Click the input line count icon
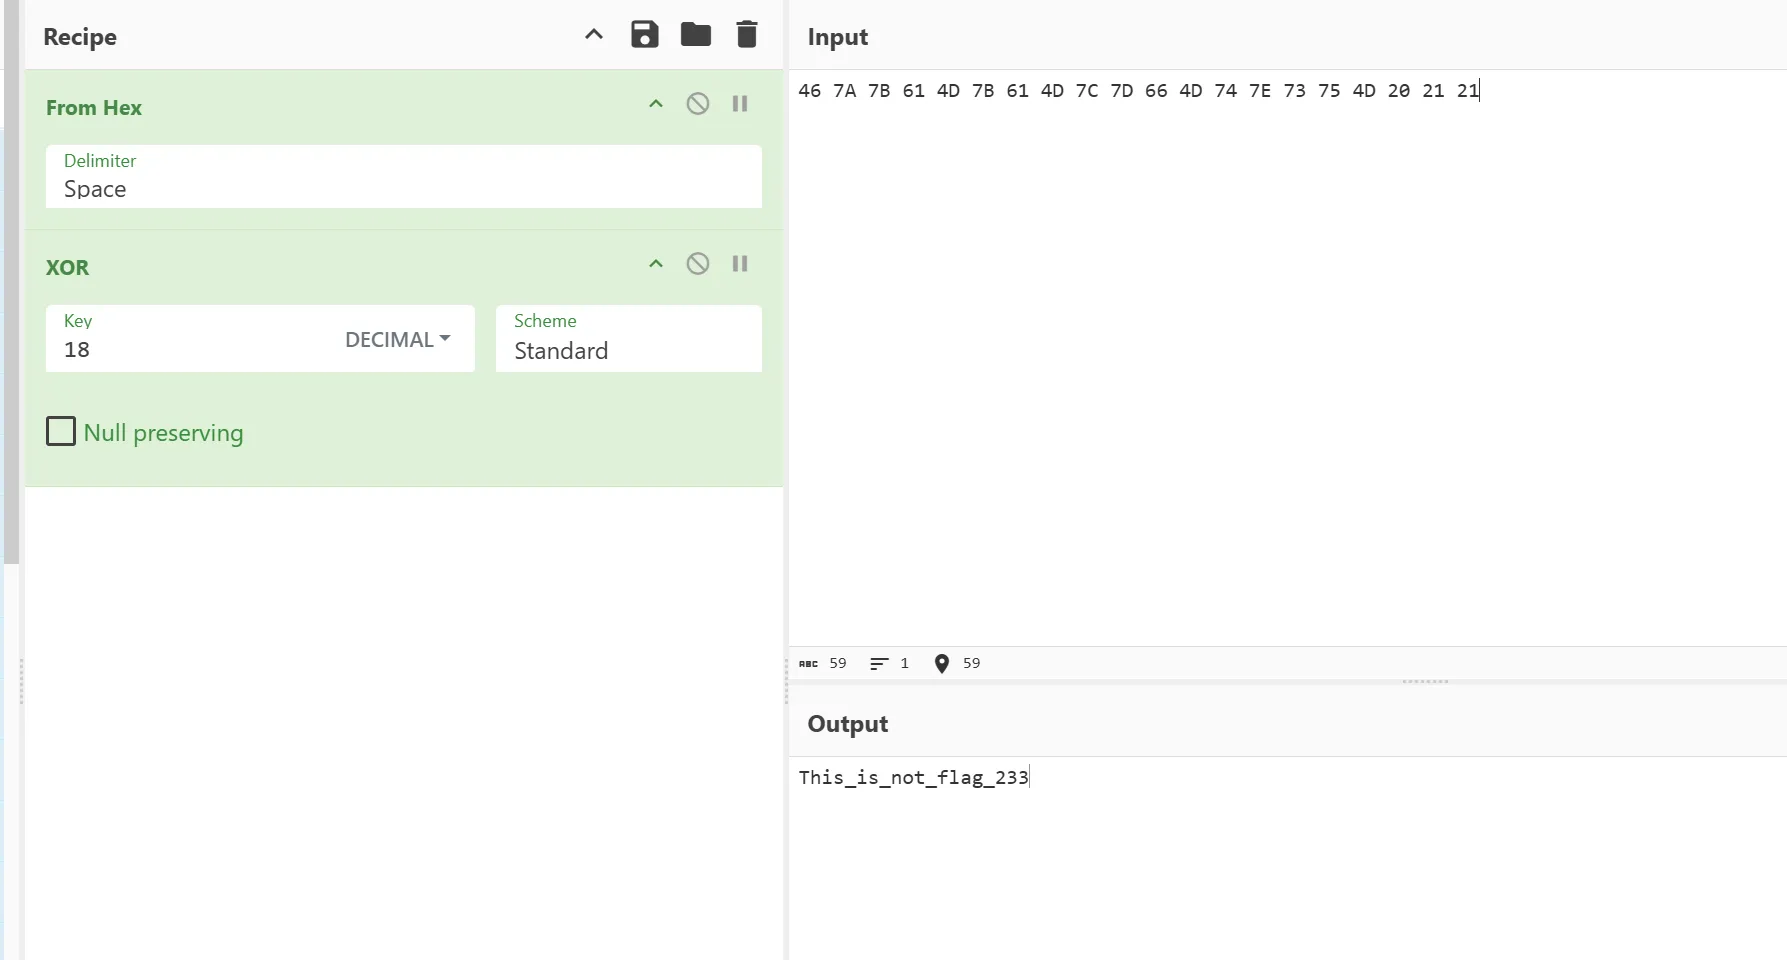Viewport: 1787px width, 960px height. pos(878,664)
